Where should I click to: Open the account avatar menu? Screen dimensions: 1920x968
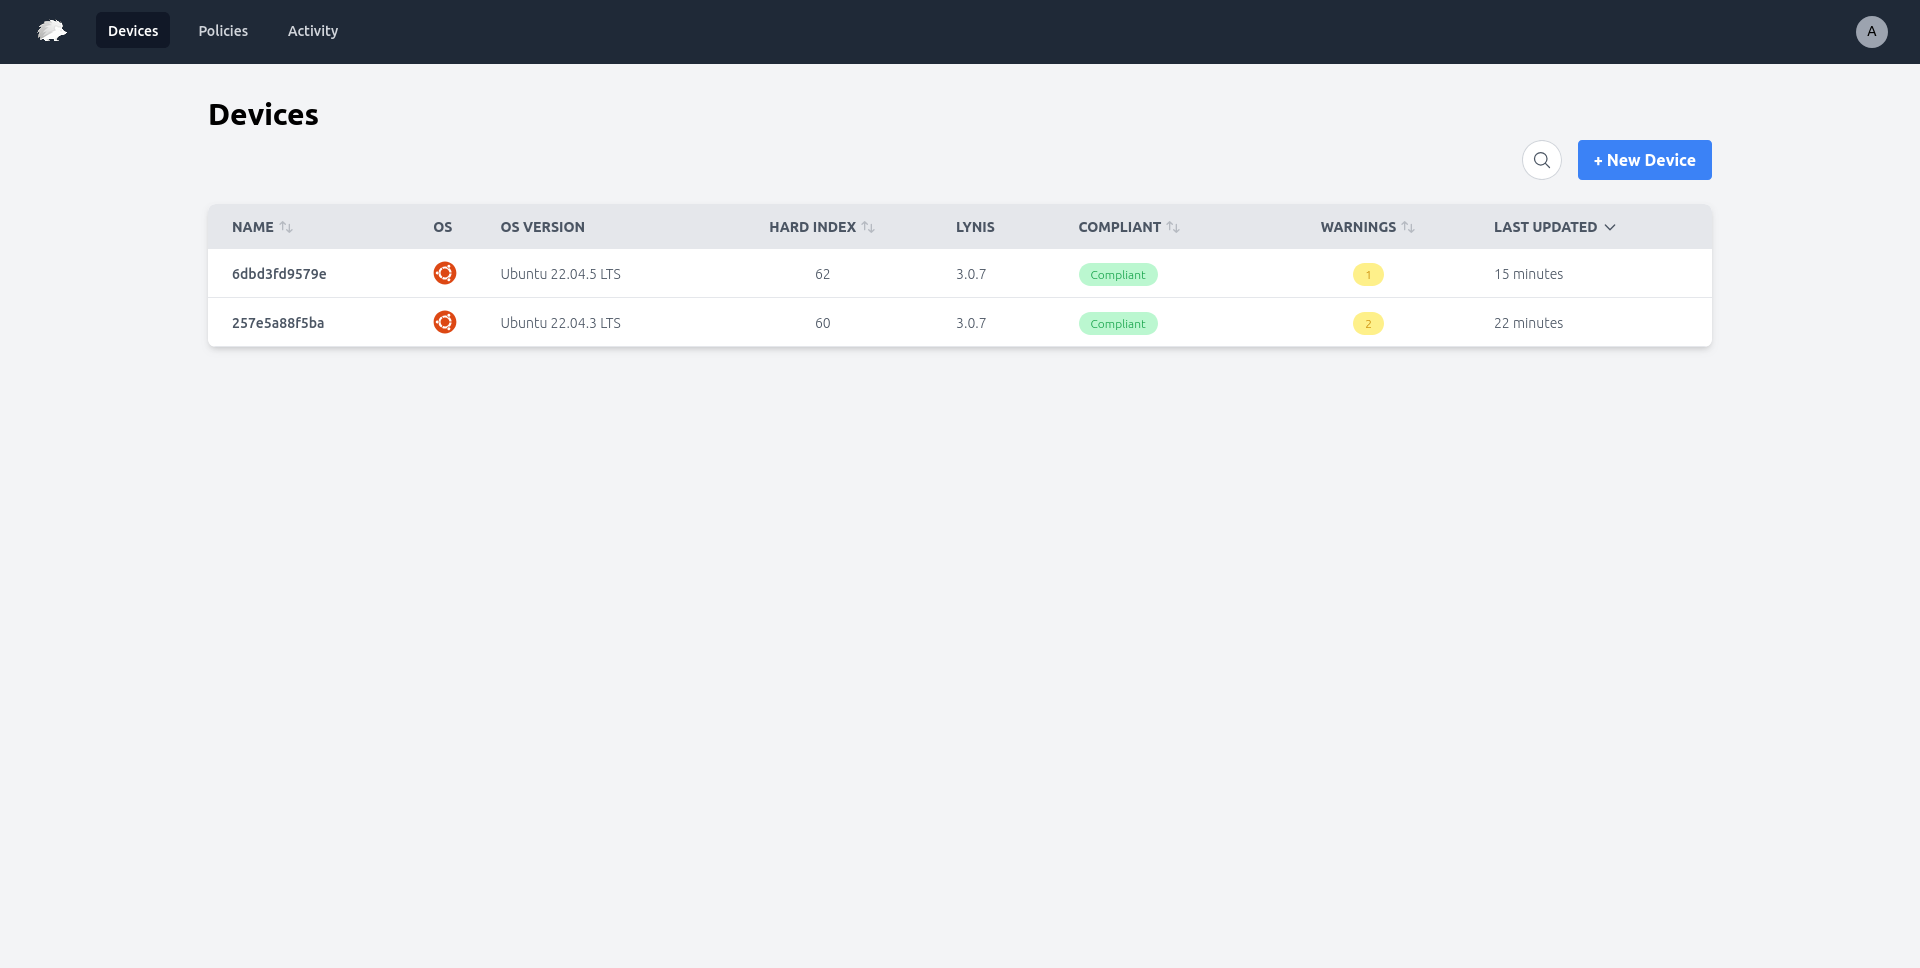[x=1871, y=32]
